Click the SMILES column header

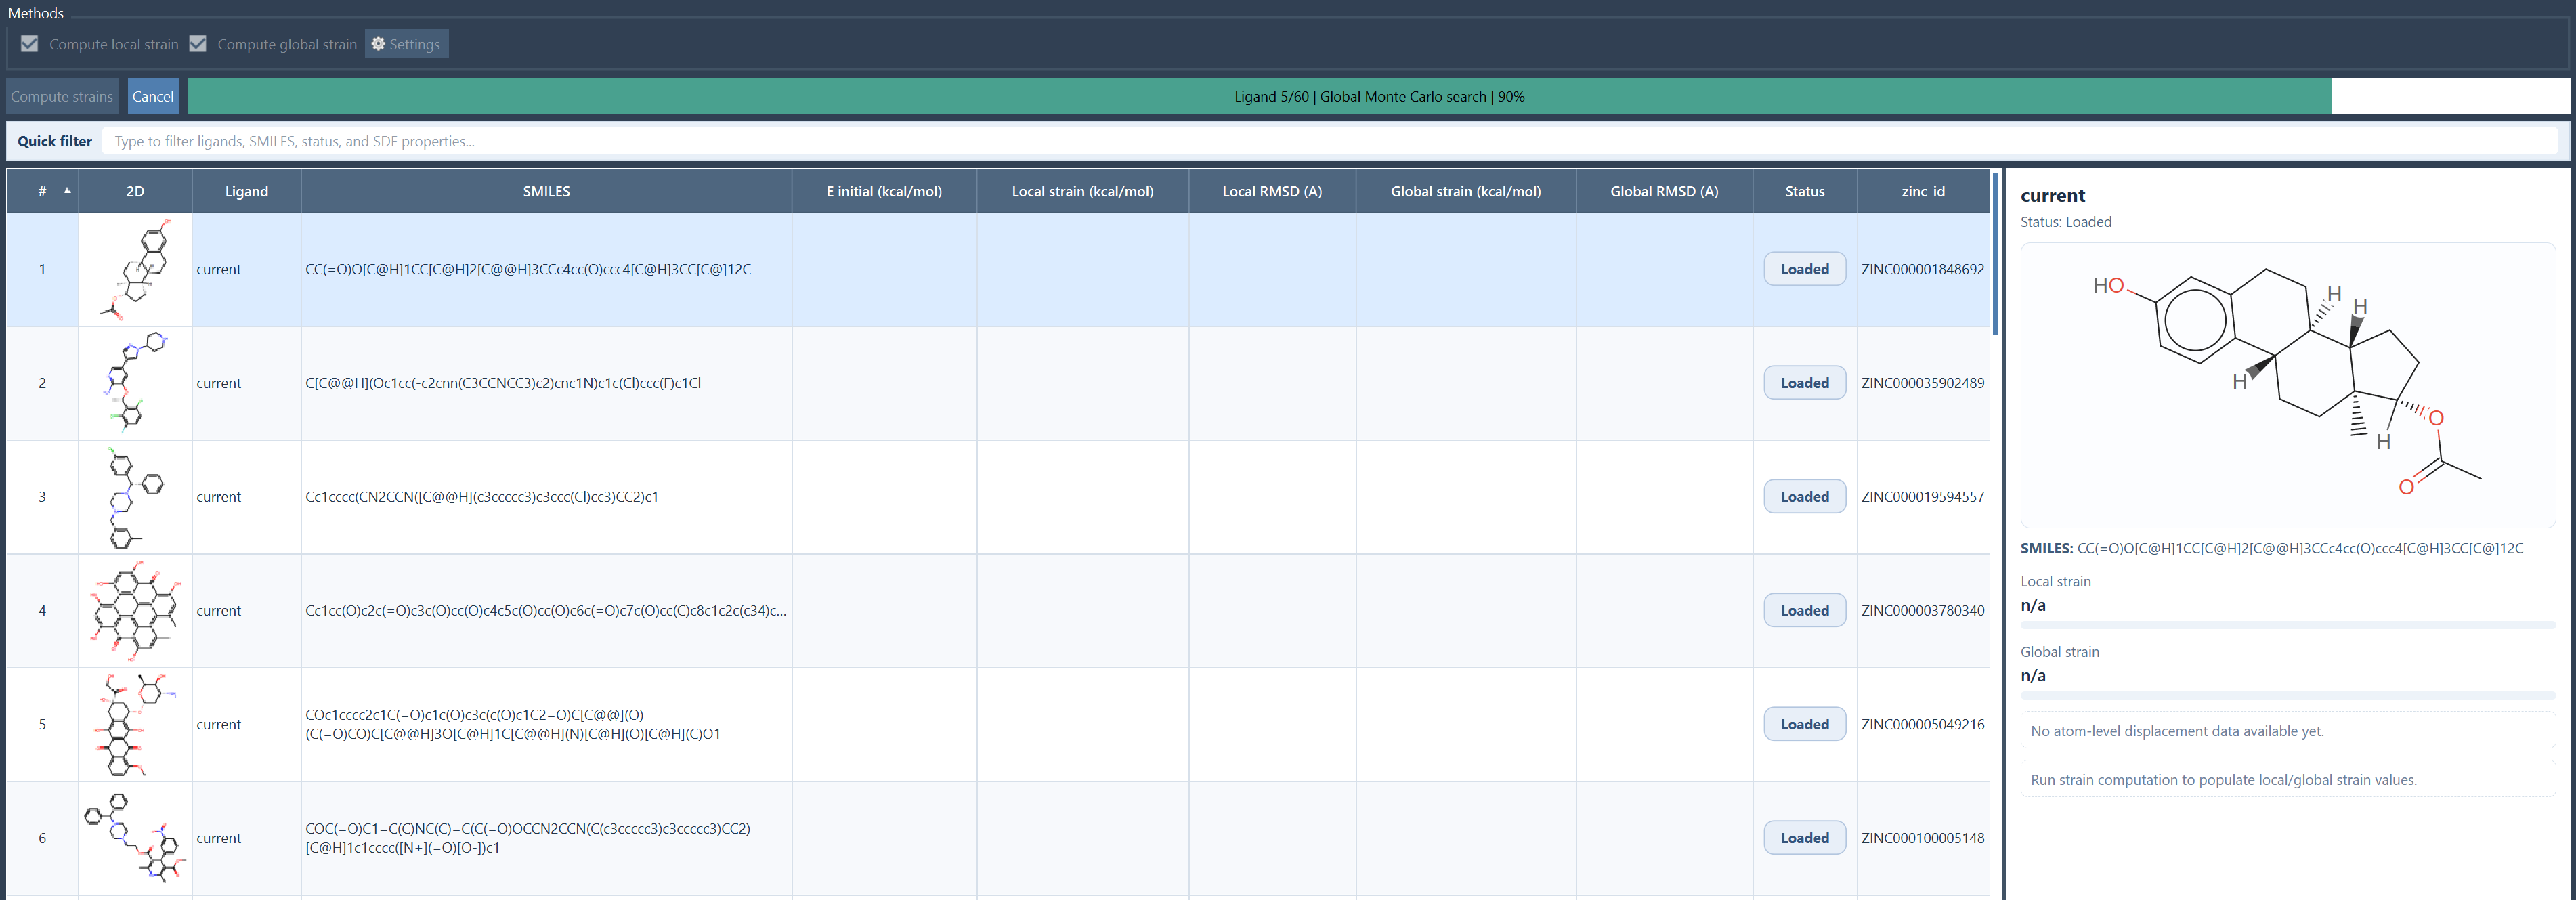pos(546,191)
